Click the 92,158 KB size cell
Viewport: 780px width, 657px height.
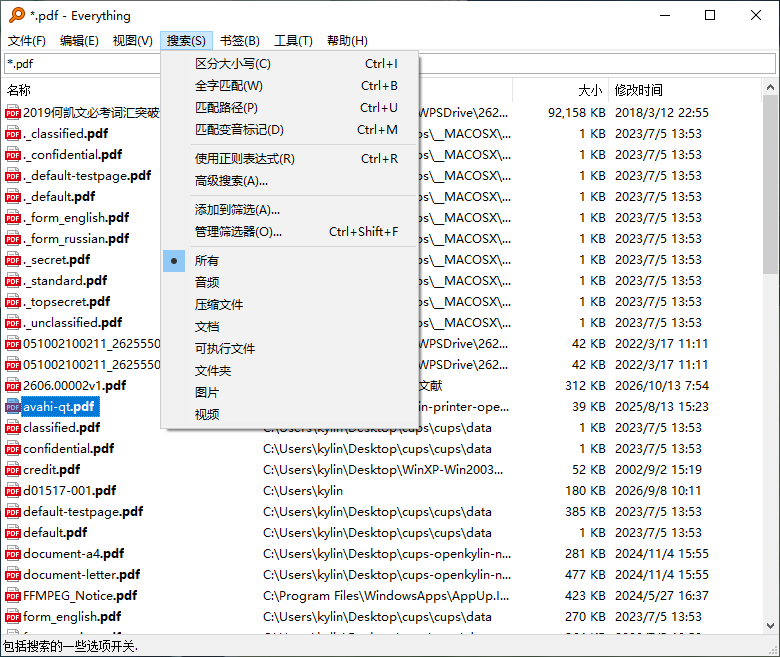point(577,113)
